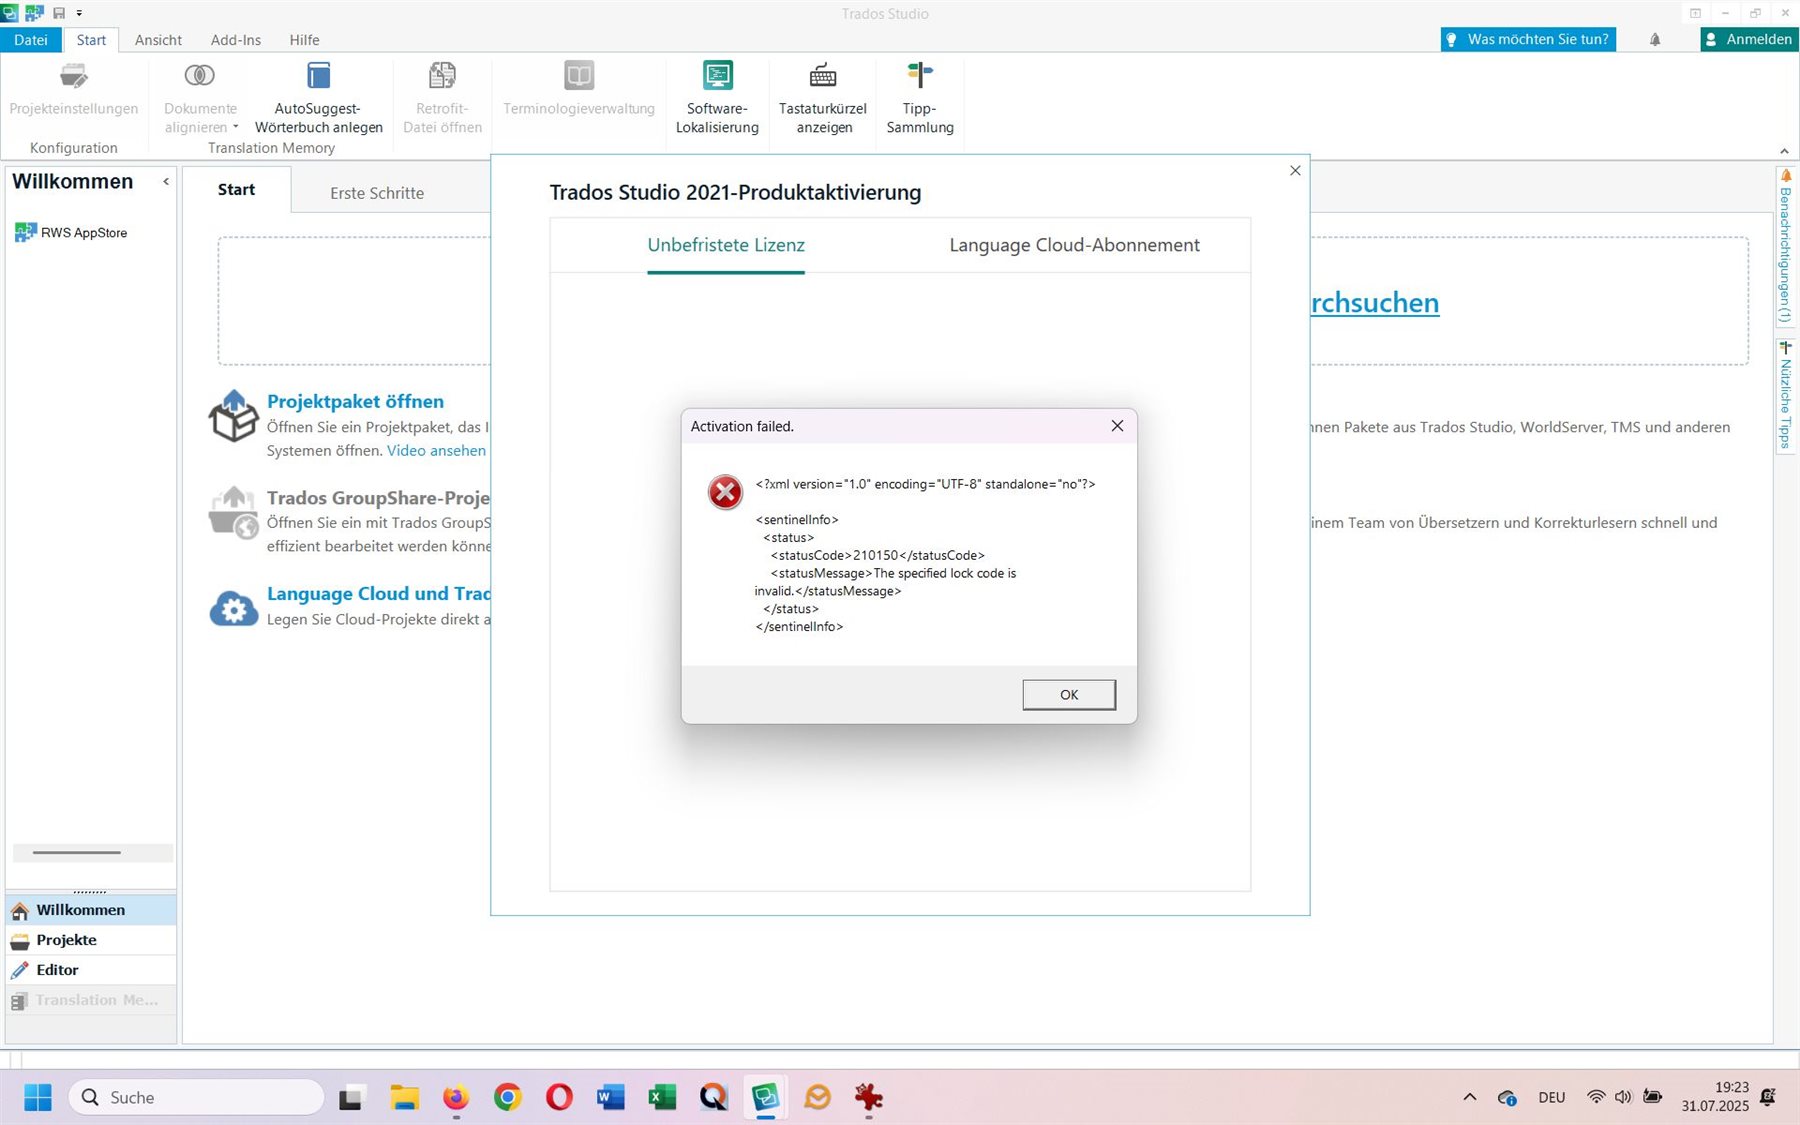
Task: Collapse the ribbon with the chevron
Action: (1785, 150)
